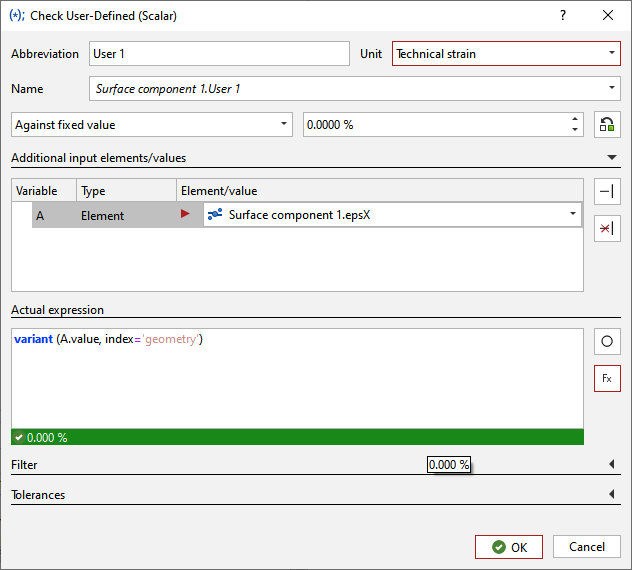
Task: Click the OK button
Action: [508, 547]
